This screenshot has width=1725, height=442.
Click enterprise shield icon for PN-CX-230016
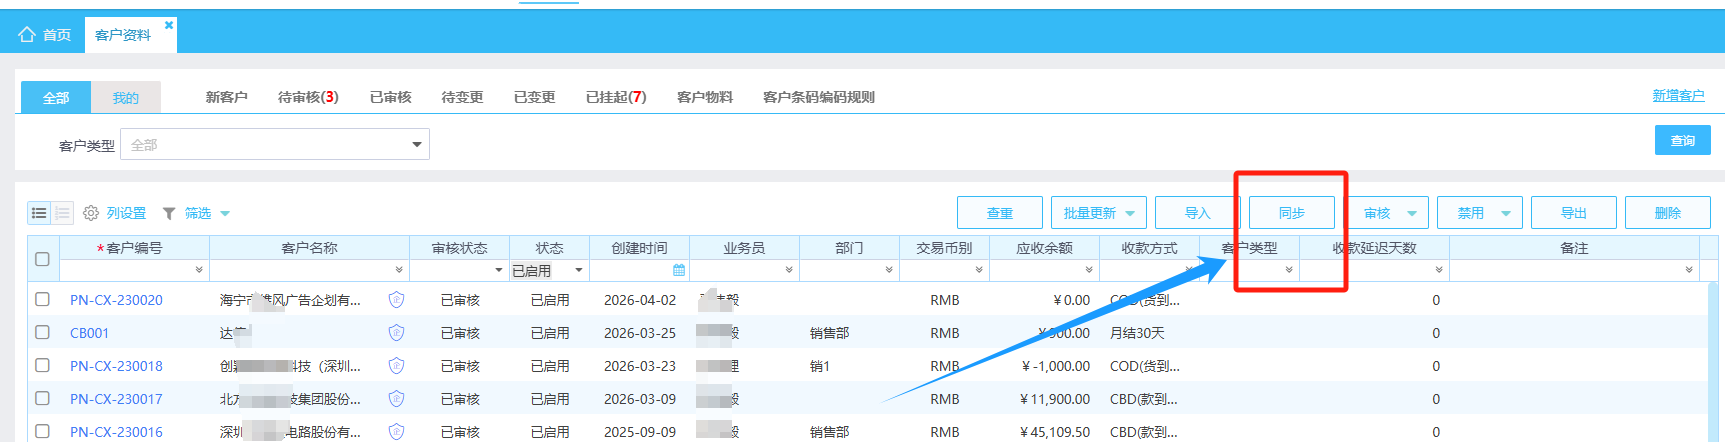396,431
